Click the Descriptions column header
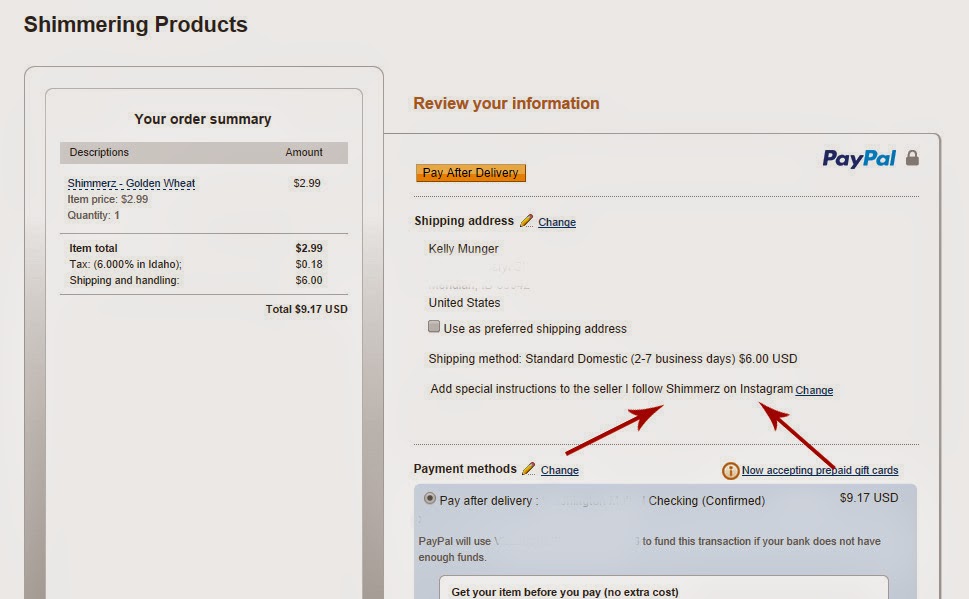This screenshot has height=599, width=969. pos(99,153)
